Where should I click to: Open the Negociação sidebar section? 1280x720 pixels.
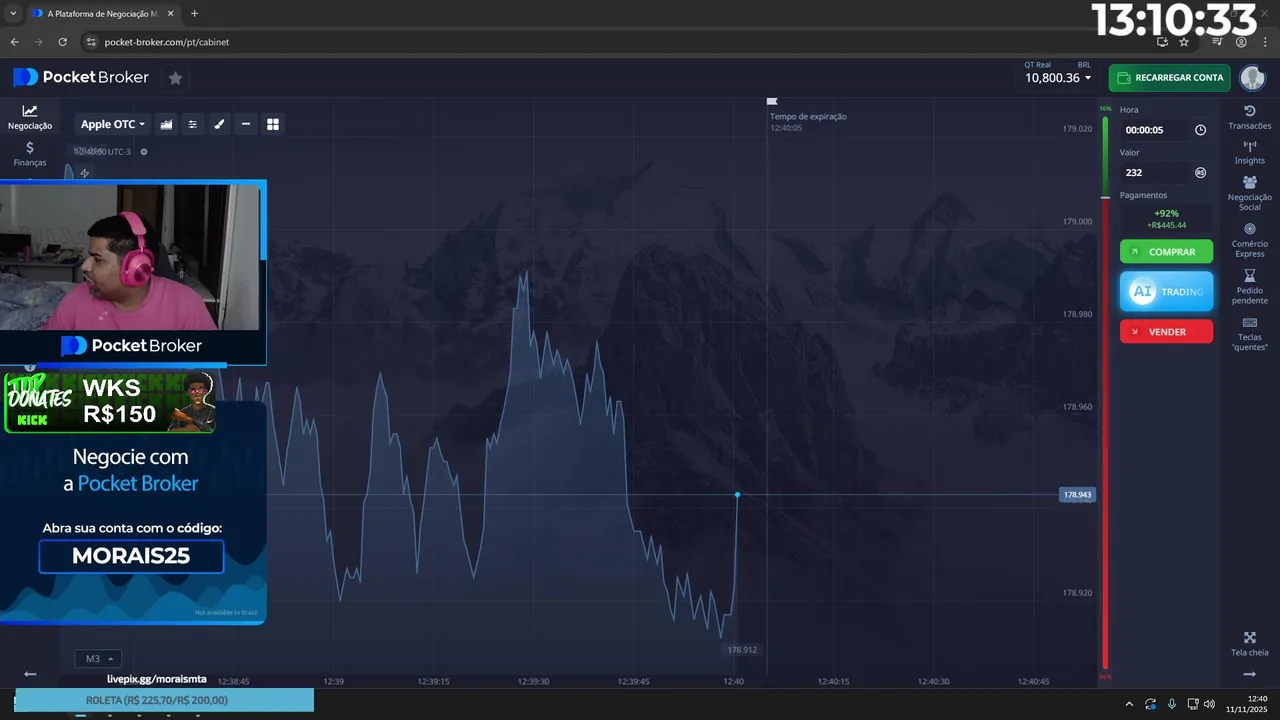[x=30, y=118]
